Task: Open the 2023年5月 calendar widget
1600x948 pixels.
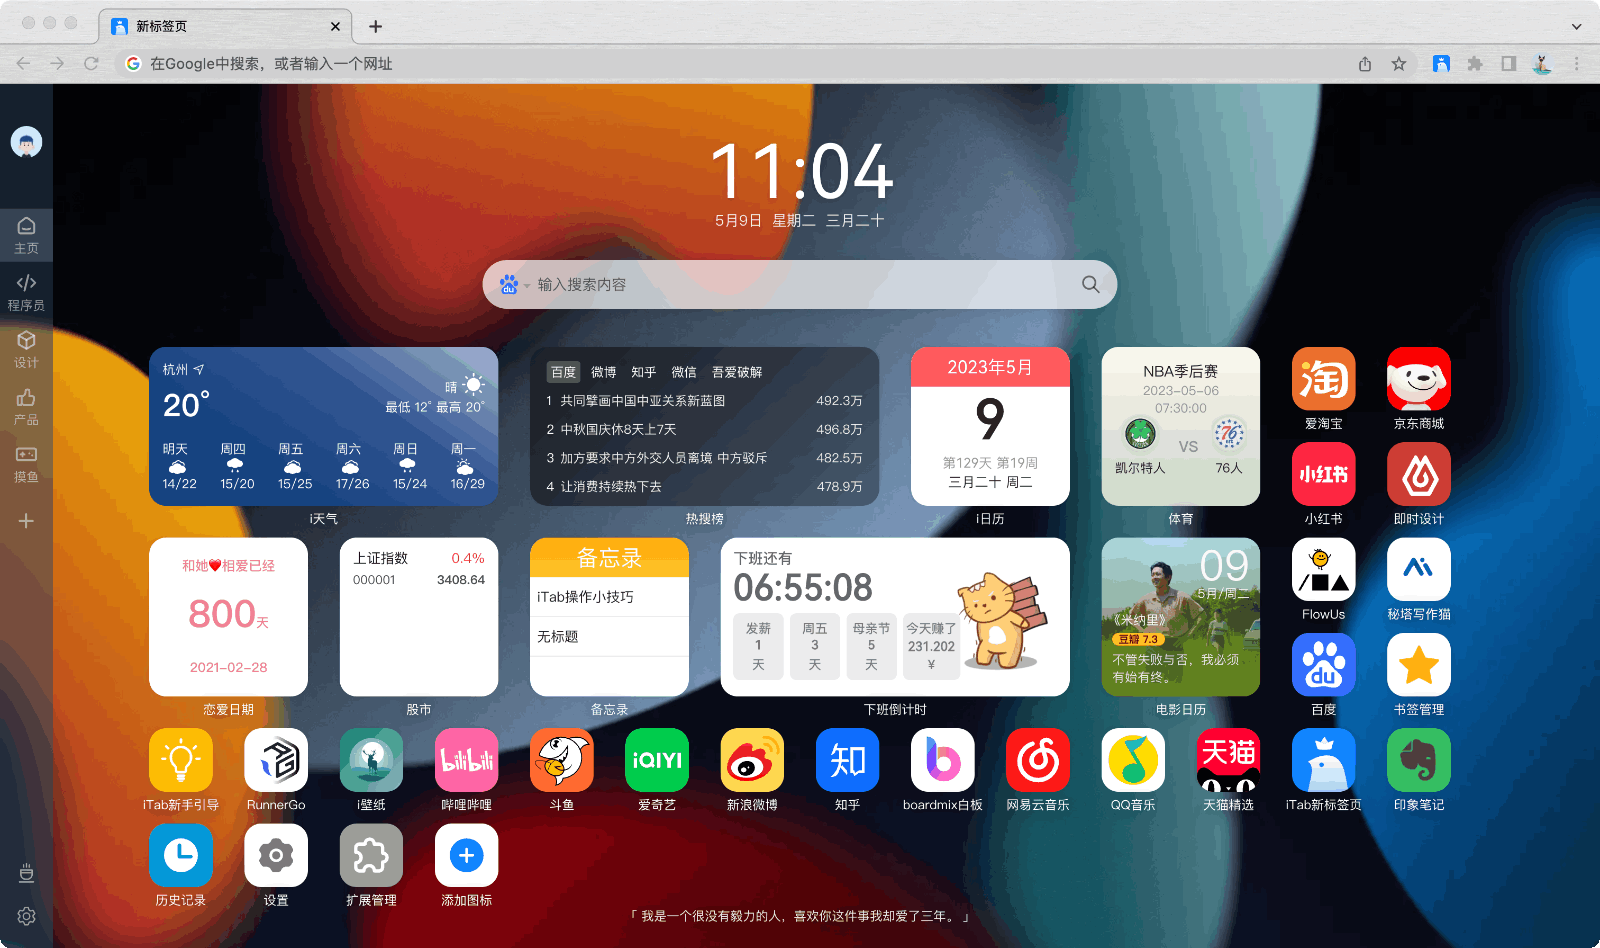Action: click(x=990, y=426)
